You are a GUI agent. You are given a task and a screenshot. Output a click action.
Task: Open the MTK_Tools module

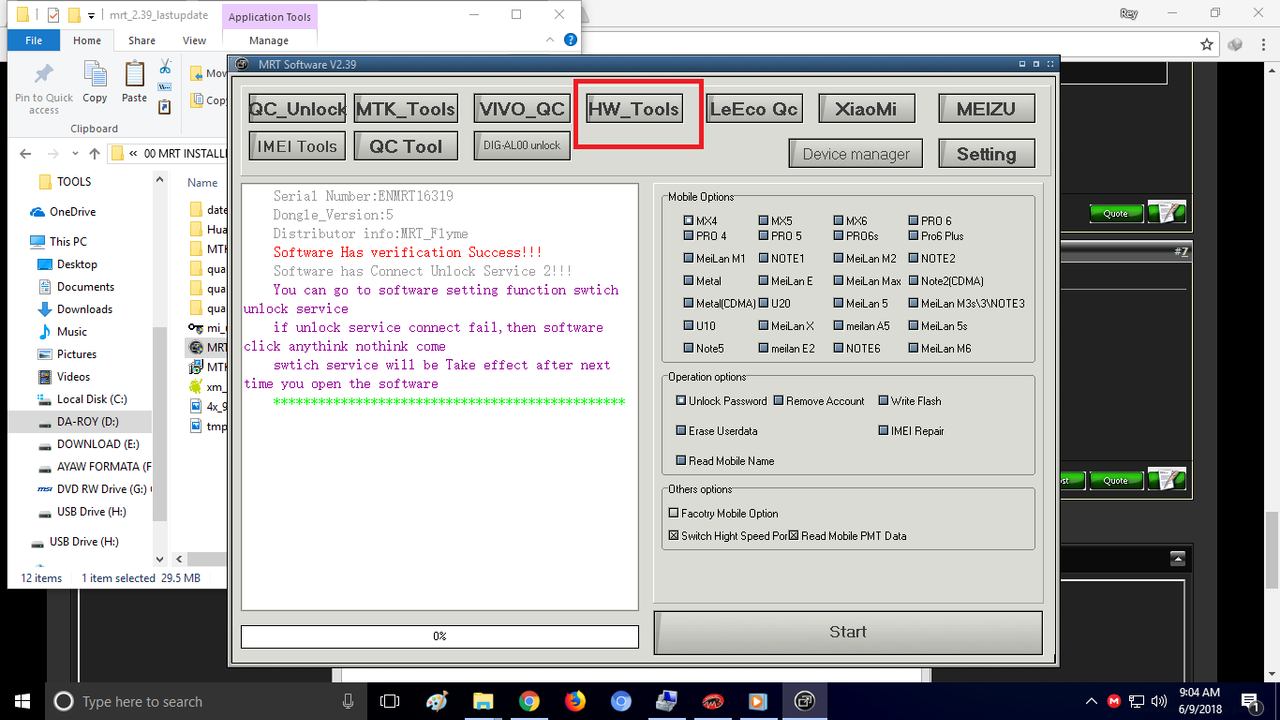coord(406,109)
